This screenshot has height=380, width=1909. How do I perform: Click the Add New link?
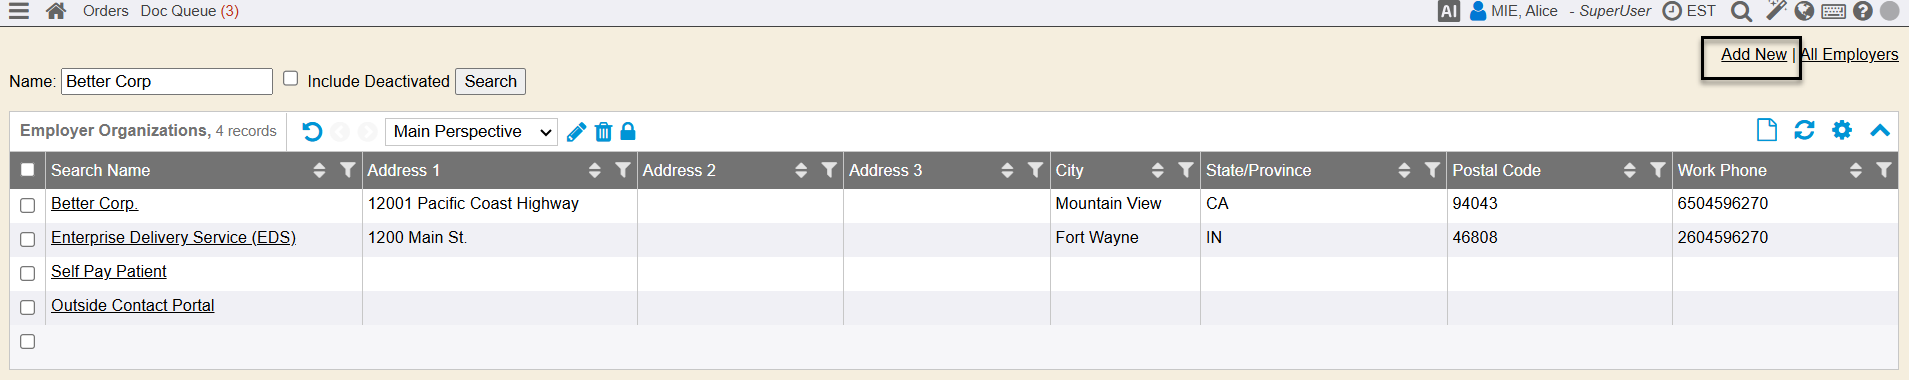1753,55
